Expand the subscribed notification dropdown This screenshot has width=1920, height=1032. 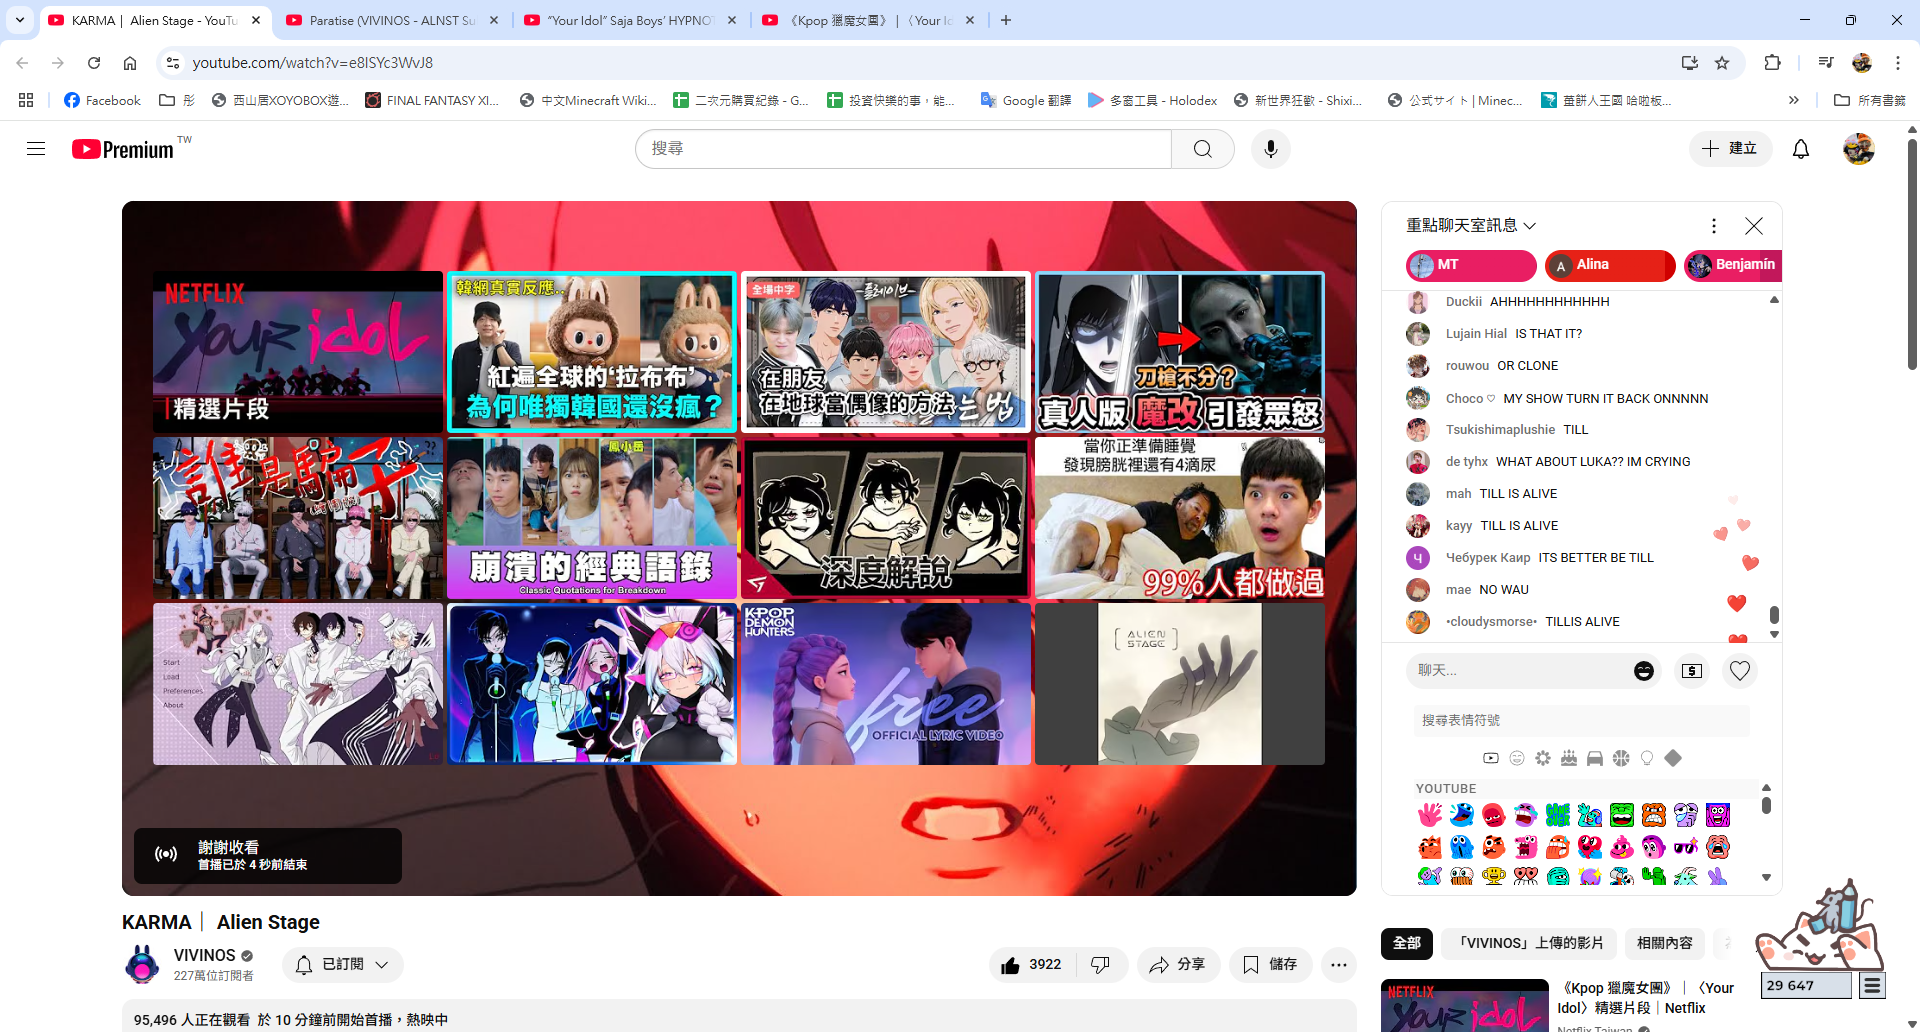343,965
